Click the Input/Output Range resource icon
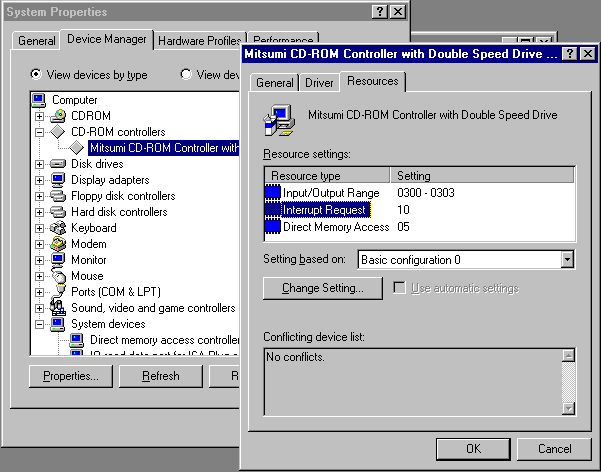The image size is (601, 472). tap(273, 192)
